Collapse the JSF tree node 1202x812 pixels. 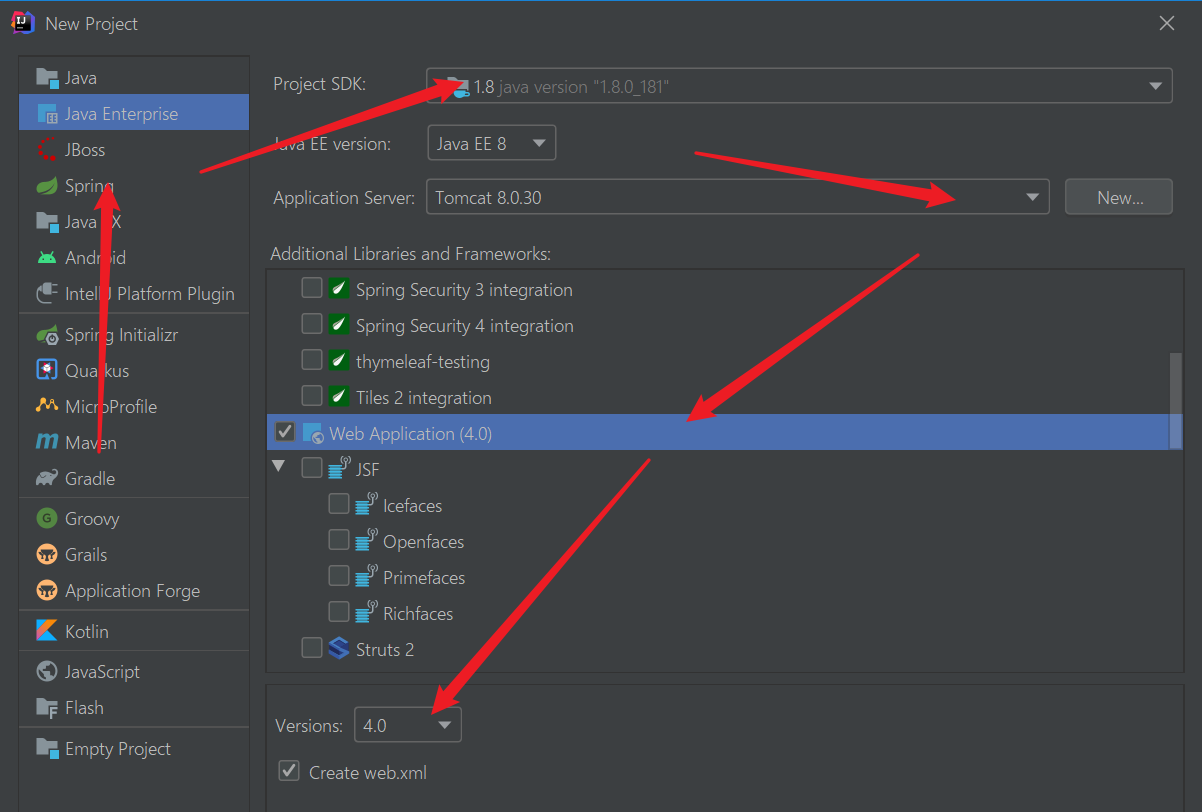point(279,467)
